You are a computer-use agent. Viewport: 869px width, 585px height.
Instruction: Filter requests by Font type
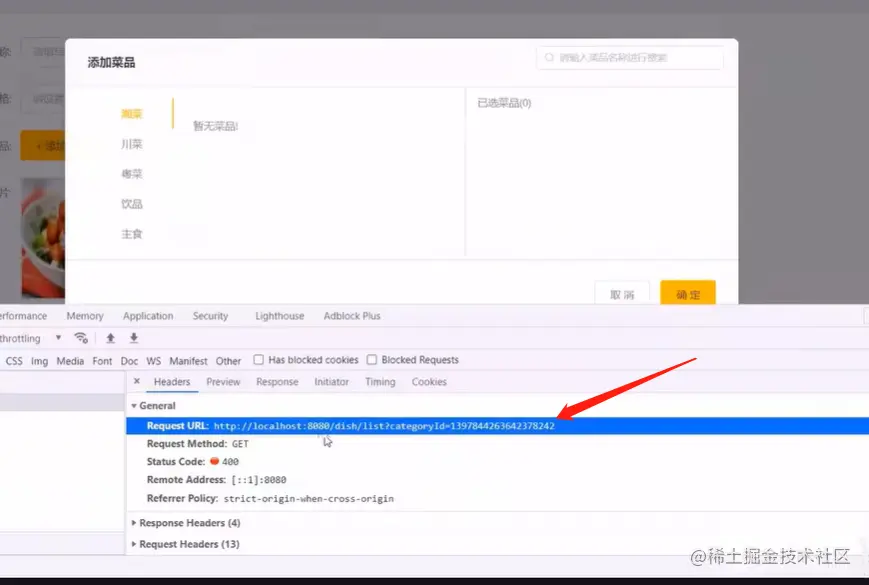(x=102, y=361)
